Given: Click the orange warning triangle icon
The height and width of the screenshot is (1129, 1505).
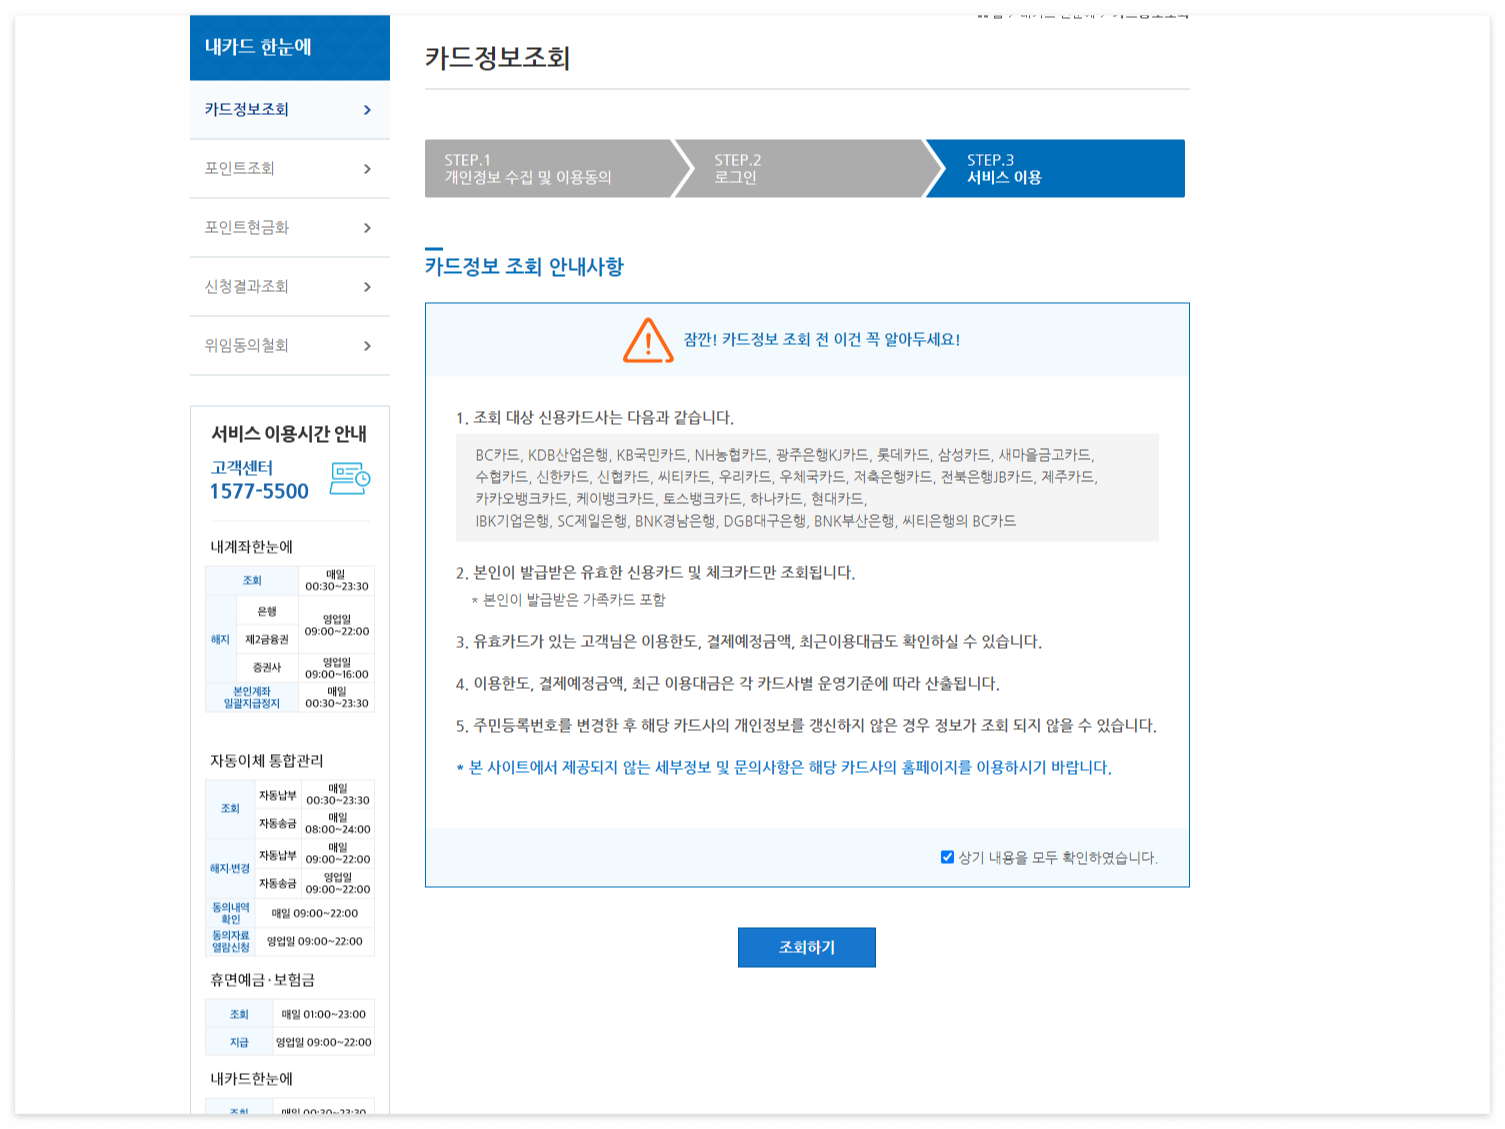Looking at the screenshot, I should 648,340.
